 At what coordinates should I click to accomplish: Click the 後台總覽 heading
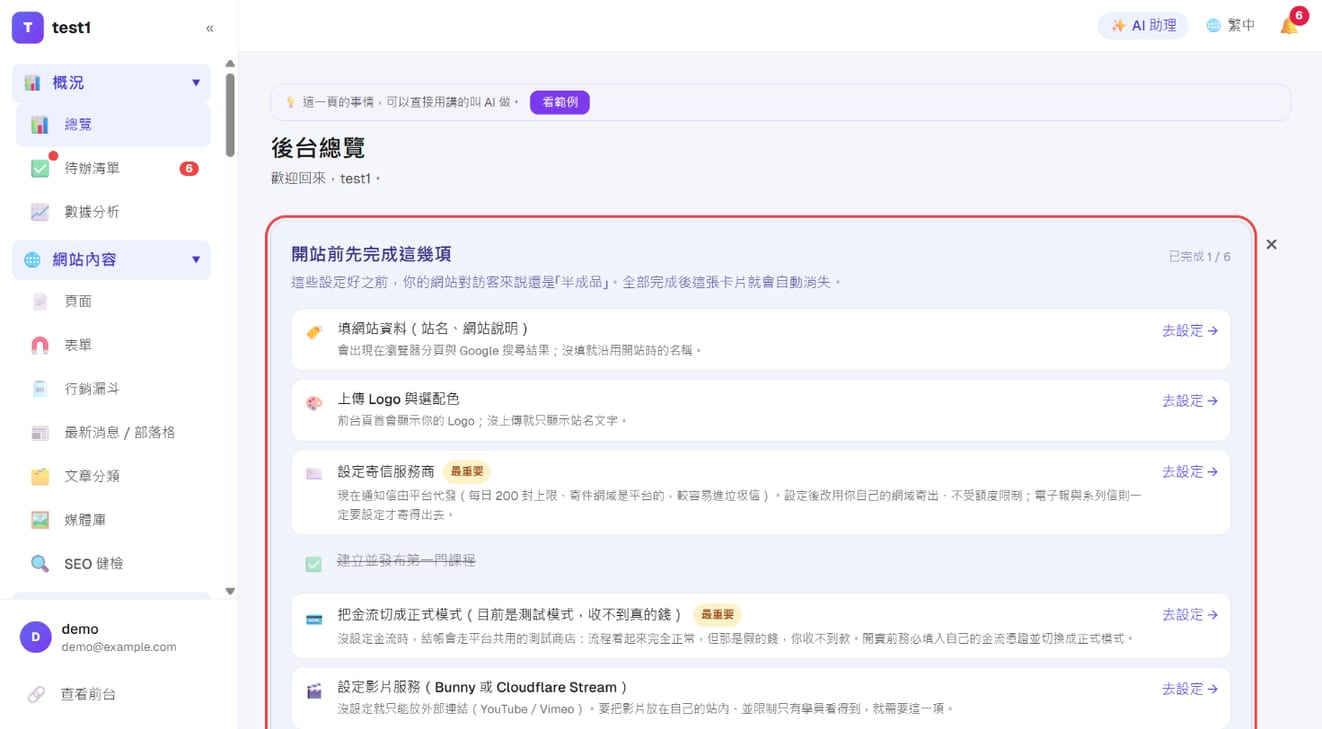318,148
